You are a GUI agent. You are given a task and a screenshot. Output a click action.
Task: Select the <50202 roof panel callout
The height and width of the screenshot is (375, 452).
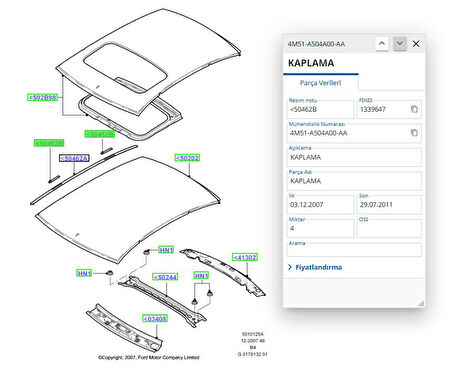click(187, 158)
